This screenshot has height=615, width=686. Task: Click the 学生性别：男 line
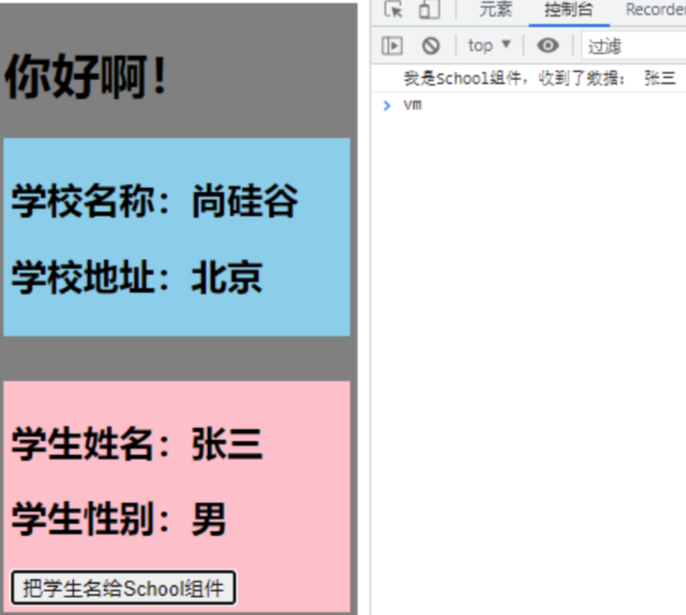click(119, 520)
